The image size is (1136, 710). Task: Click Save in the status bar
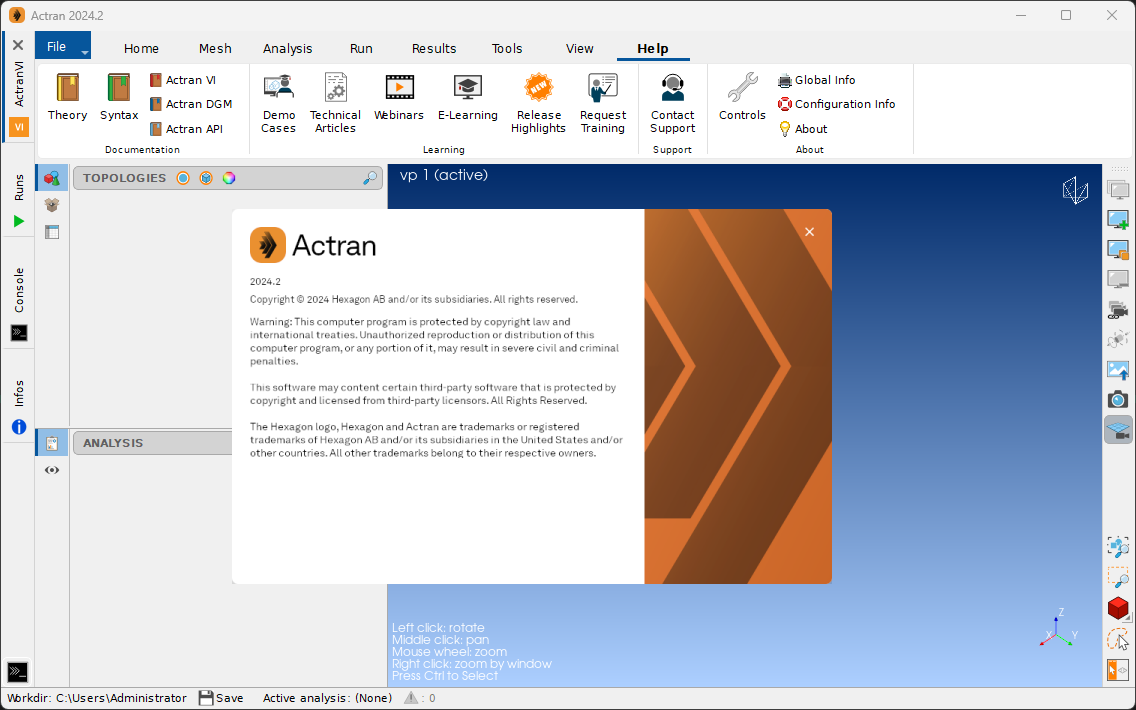coord(221,698)
